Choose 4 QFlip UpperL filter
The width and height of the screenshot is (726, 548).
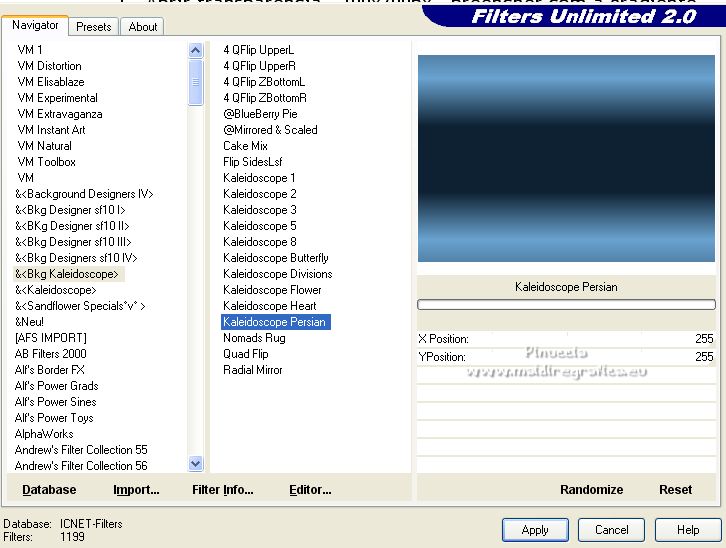click(x=258, y=50)
